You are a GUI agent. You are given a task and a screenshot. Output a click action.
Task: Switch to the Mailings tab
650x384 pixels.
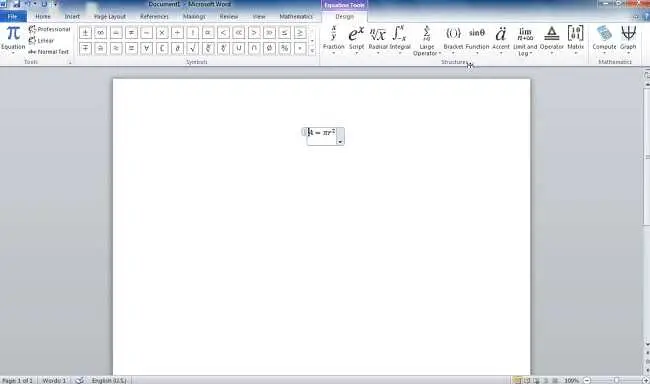[x=194, y=17]
